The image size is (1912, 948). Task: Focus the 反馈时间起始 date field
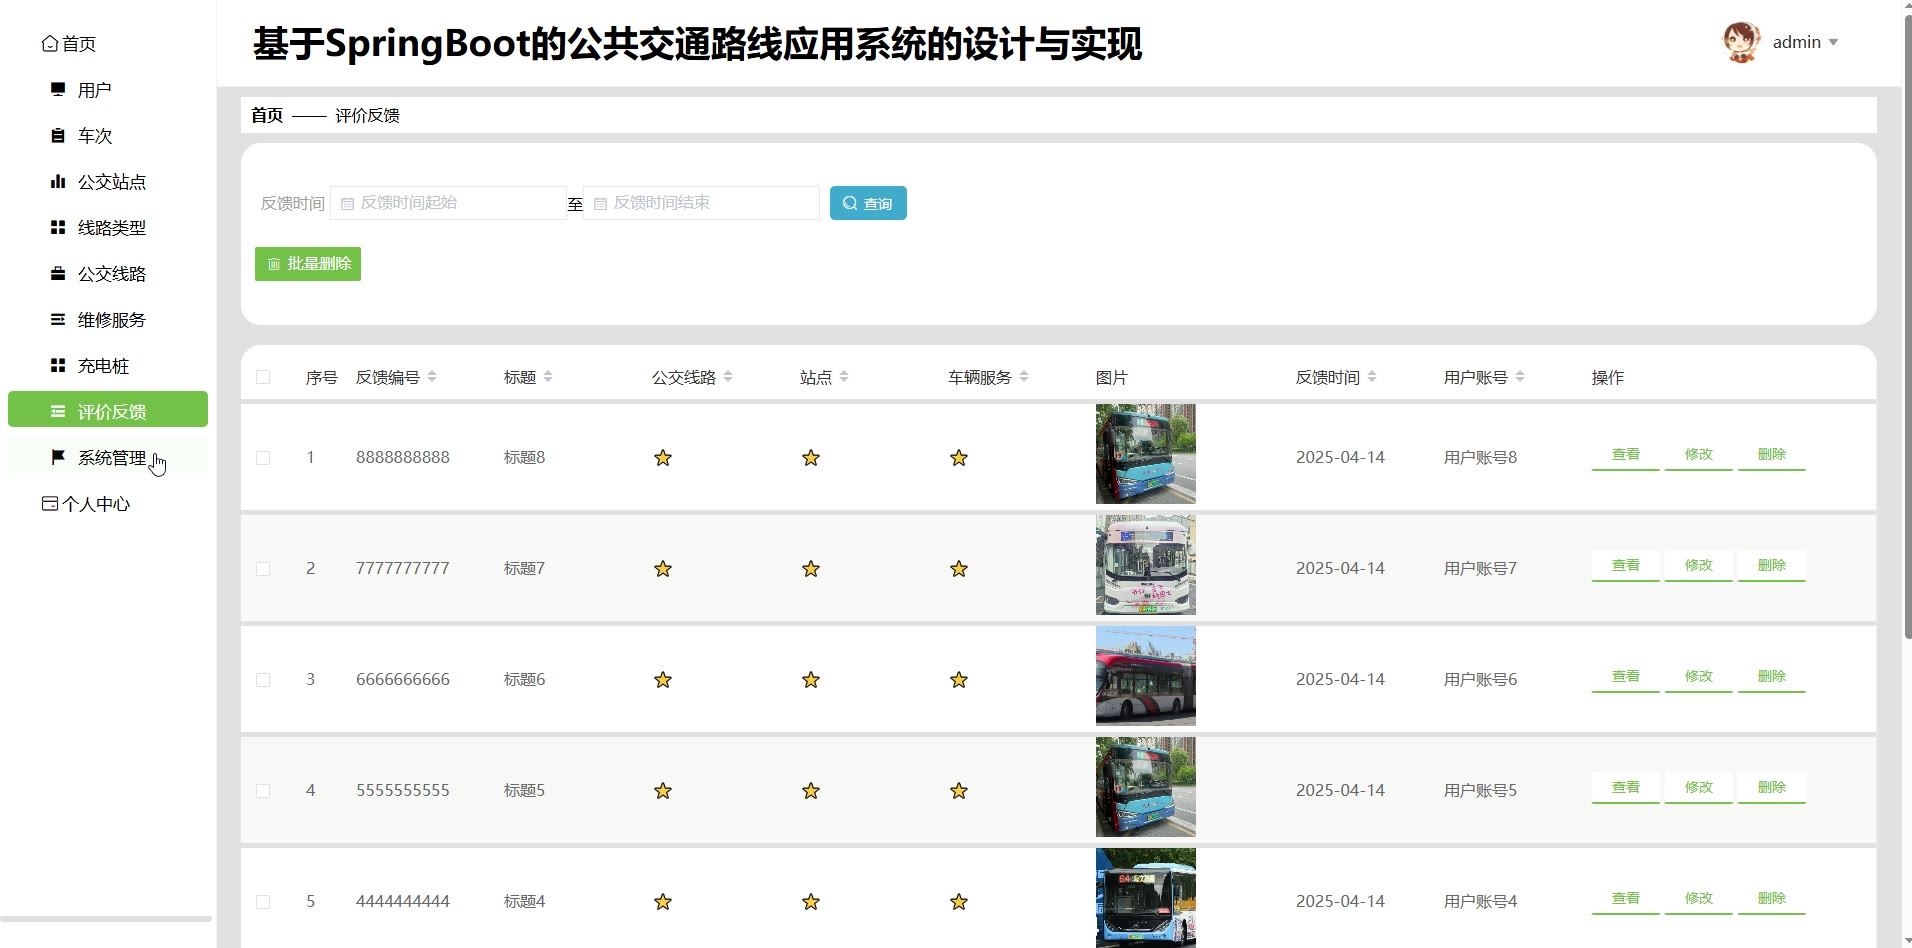[x=449, y=203]
